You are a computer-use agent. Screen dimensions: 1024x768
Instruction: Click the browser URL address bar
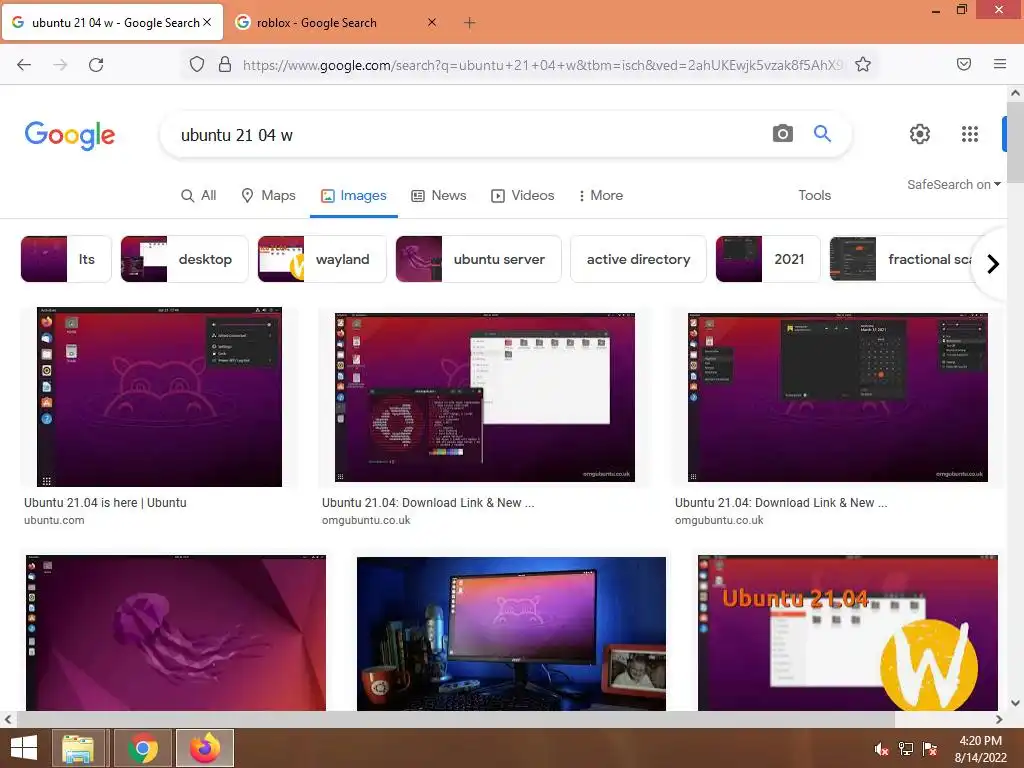click(x=542, y=65)
